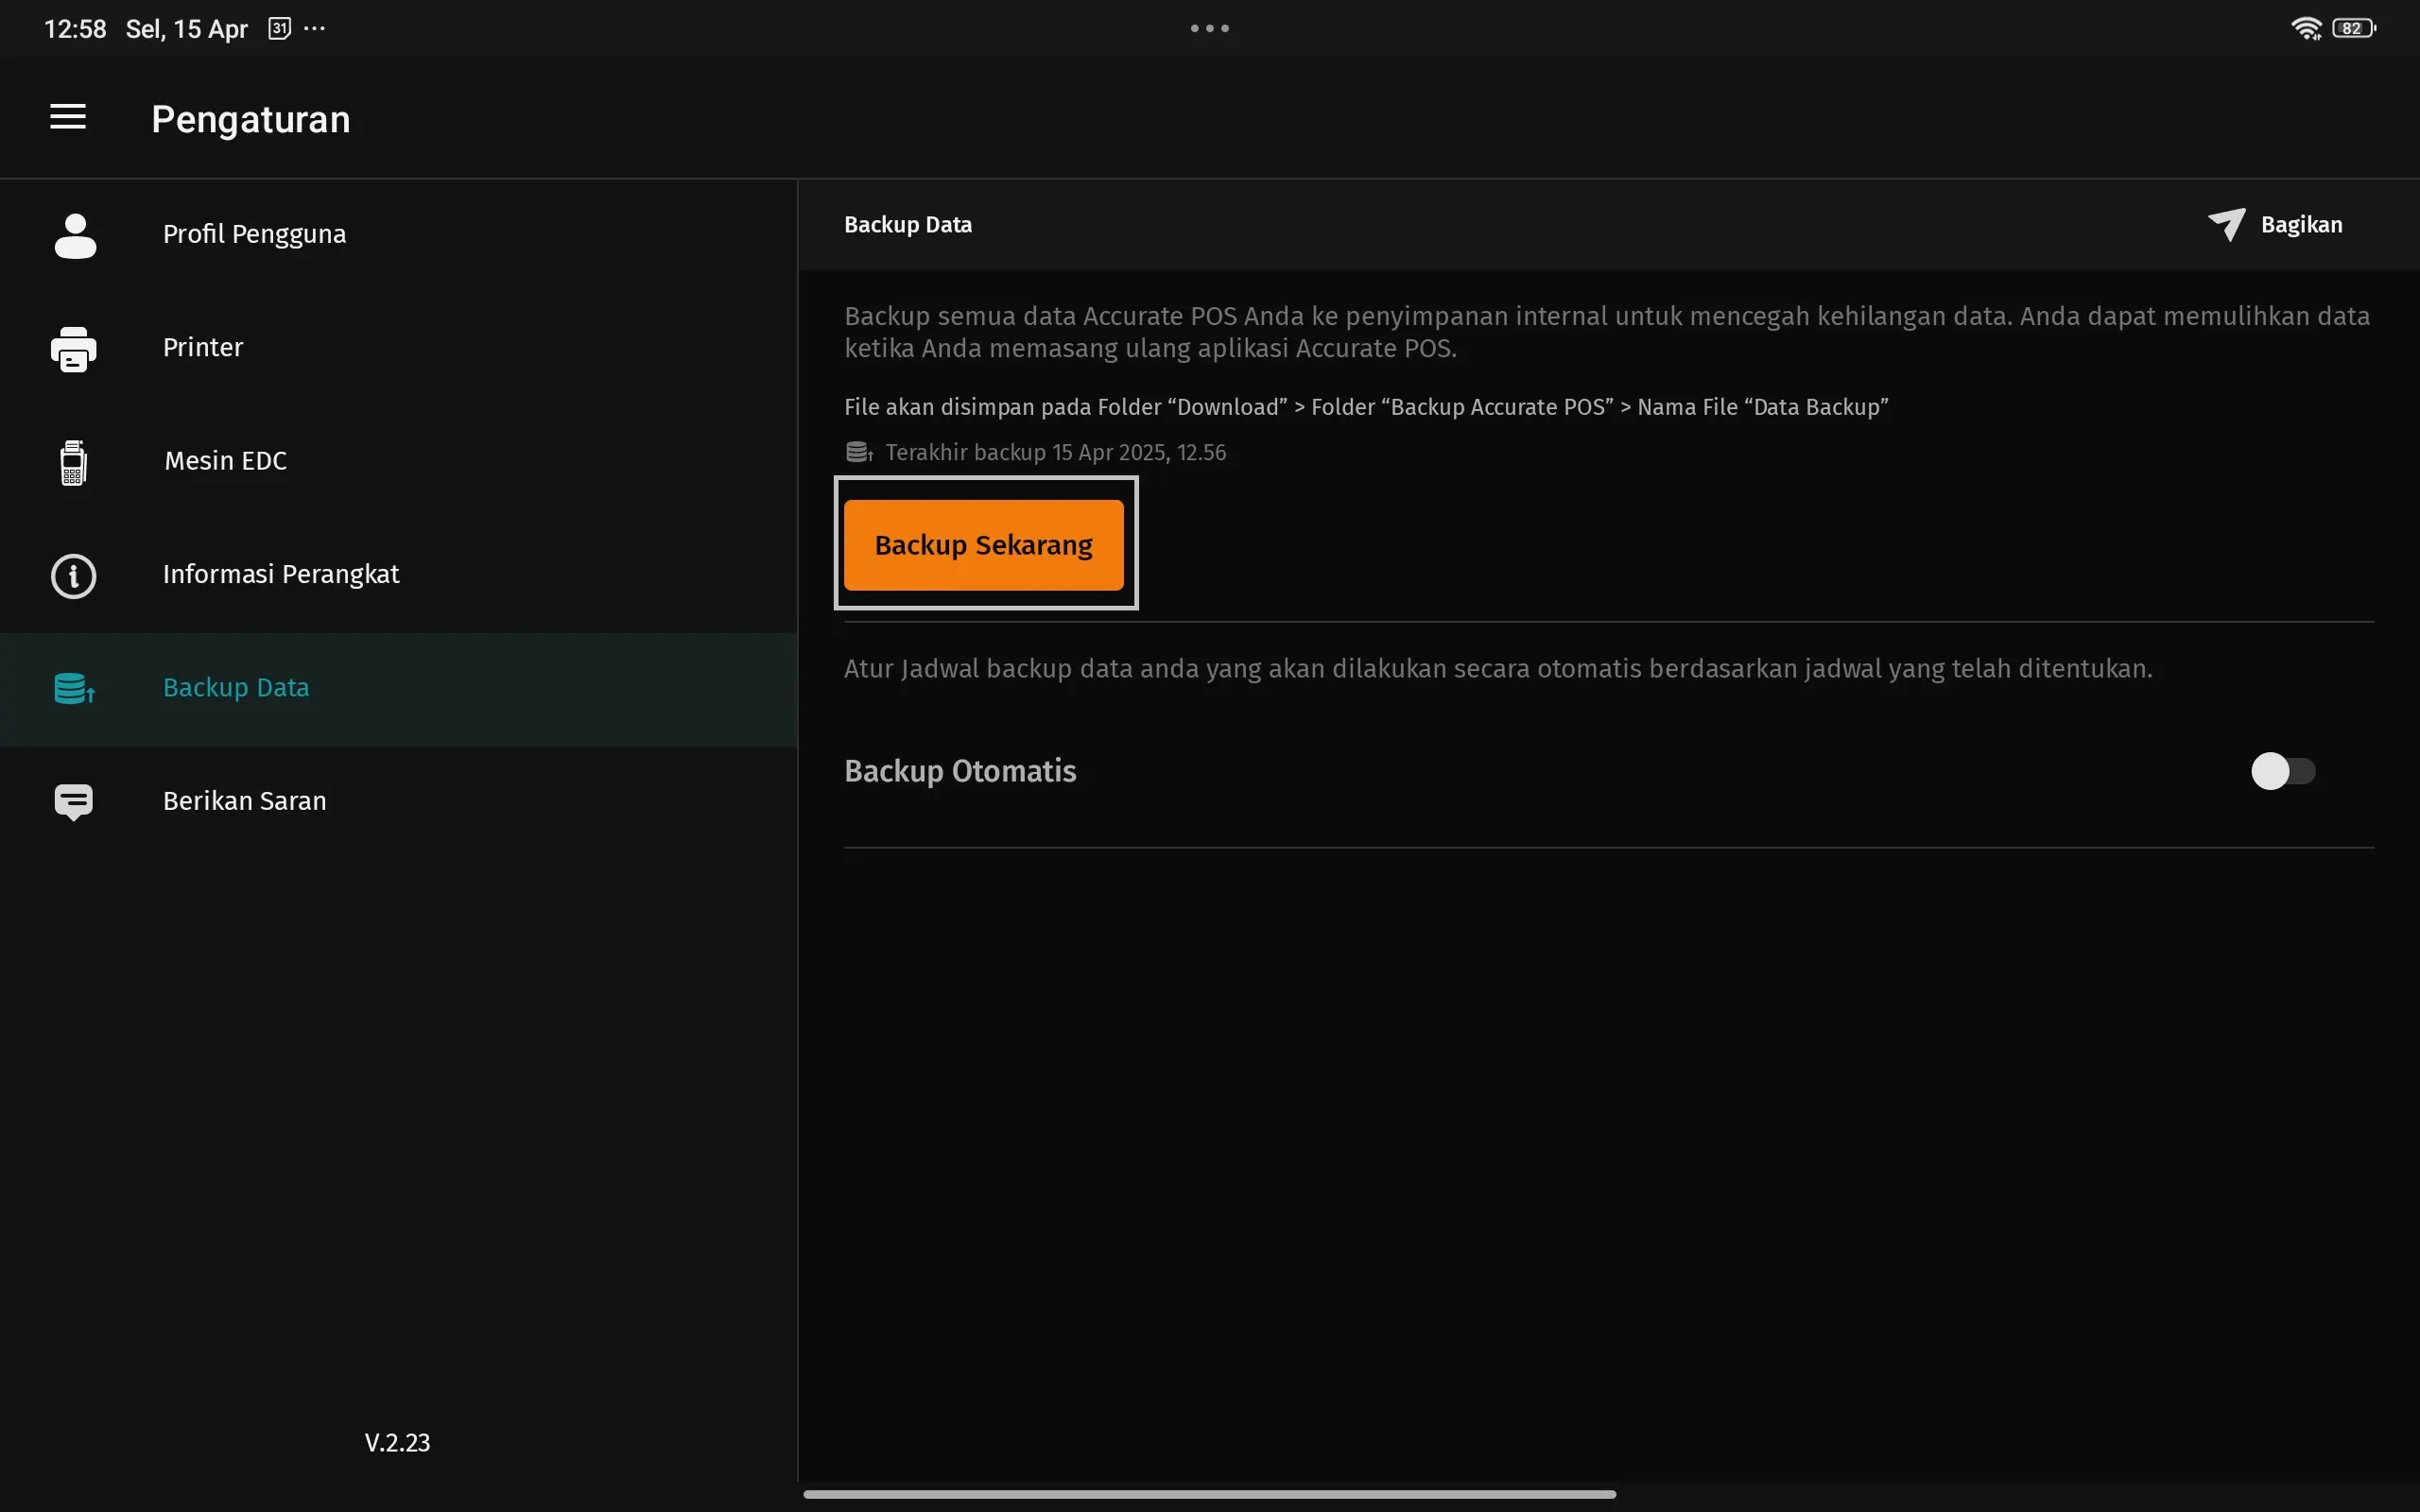The image size is (2420, 1512).
Task: Disable Backup Otomatis scheduling
Action: coord(2284,770)
